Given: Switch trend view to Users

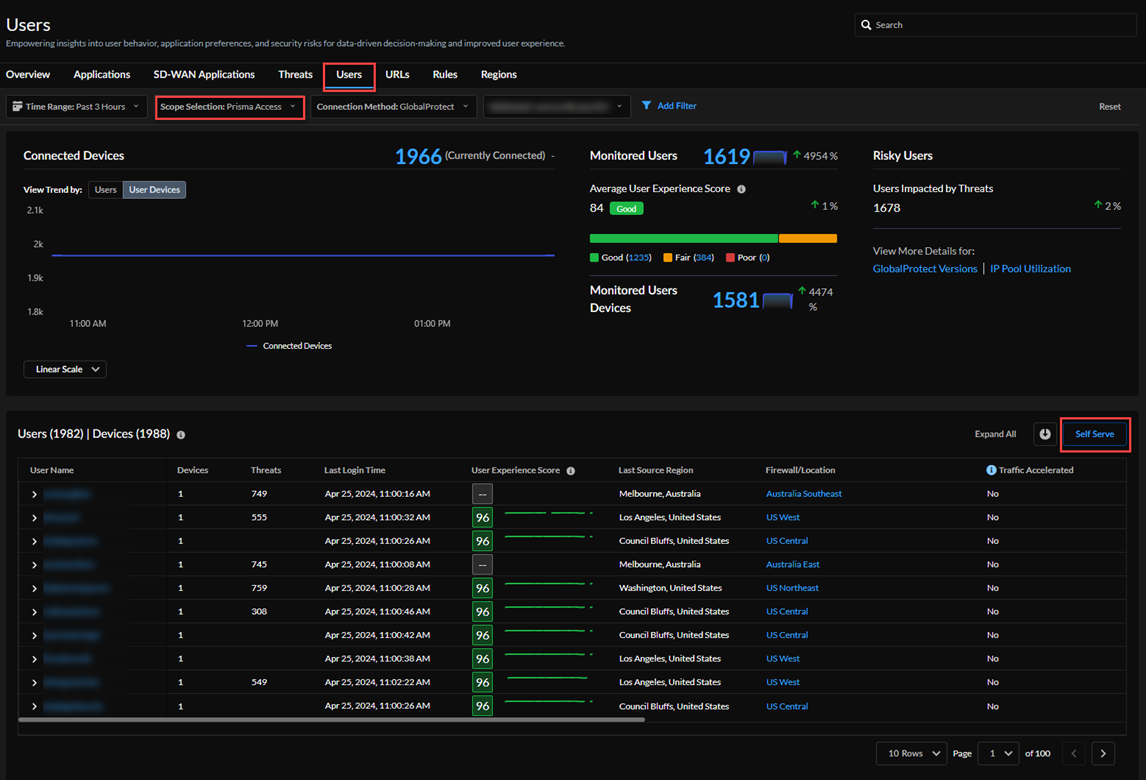Looking at the screenshot, I should click(105, 190).
